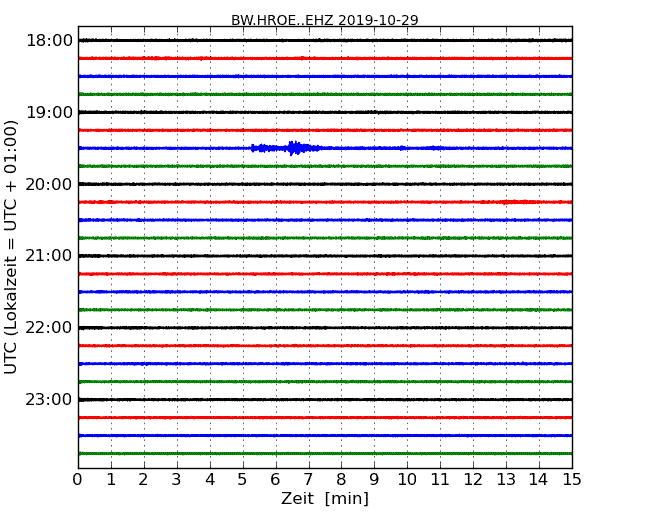Select x-axis tick label 14
Image resolution: width=650 pixels, height=520 pixels.
coord(538,479)
